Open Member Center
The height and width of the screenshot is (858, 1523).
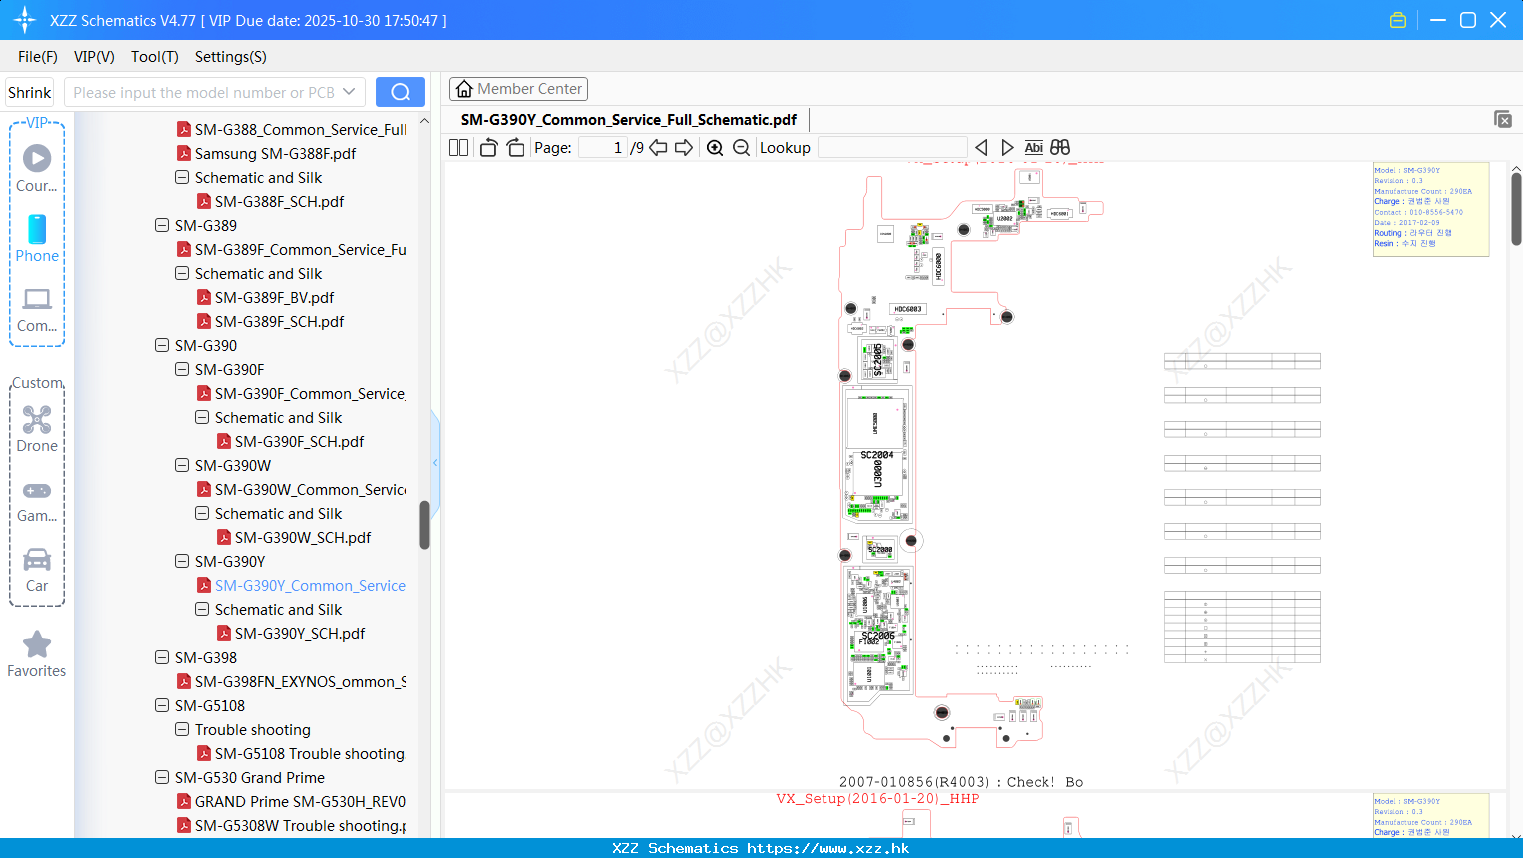coord(518,89)
